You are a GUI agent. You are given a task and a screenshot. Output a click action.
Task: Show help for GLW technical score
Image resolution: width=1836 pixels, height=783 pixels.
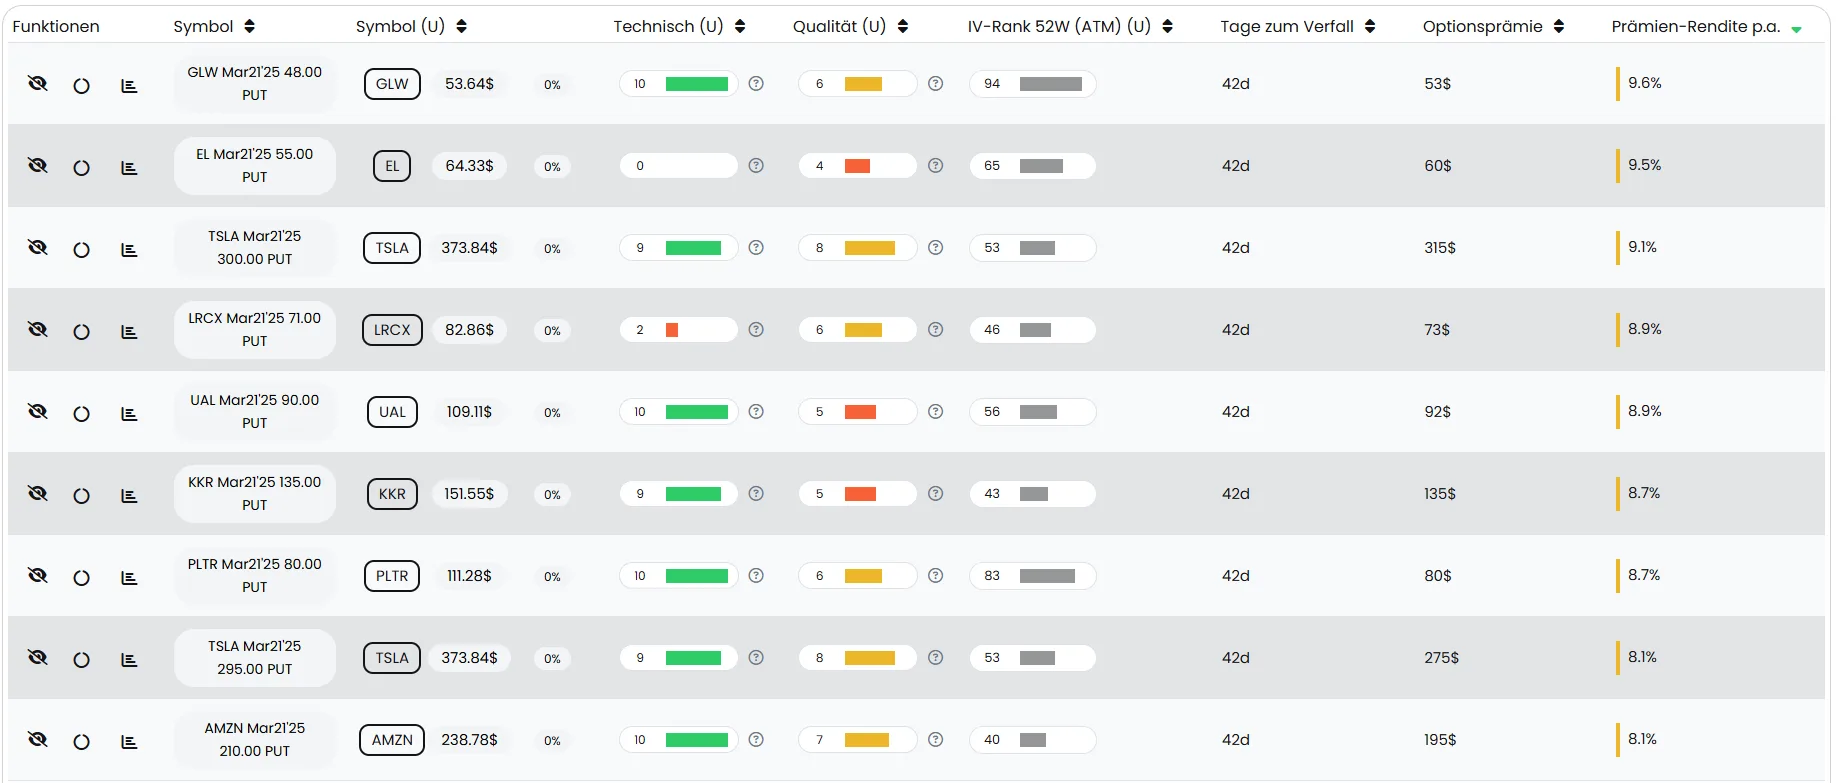(x=756, y=84)
